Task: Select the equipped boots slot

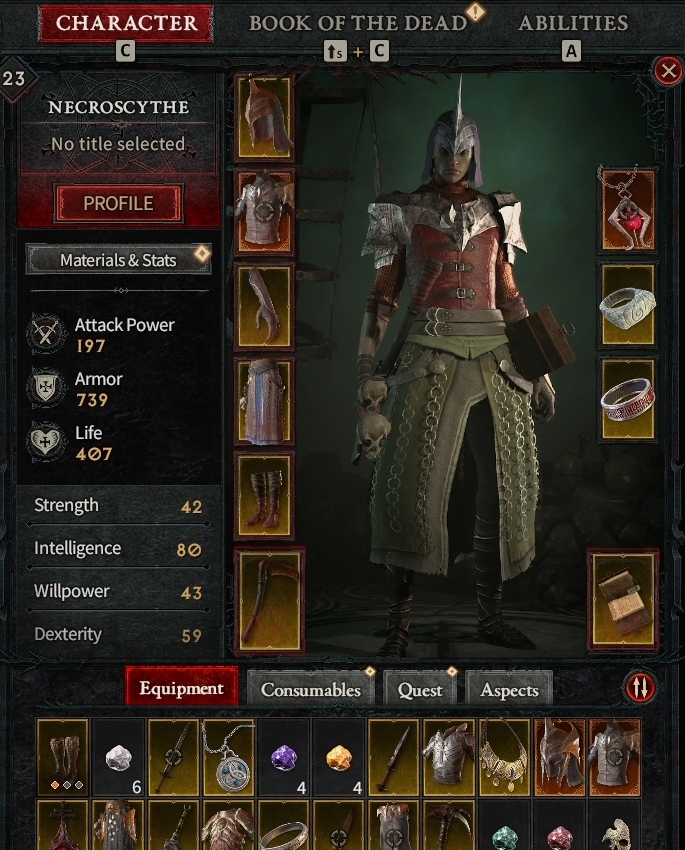Action: tap(264, 495)
